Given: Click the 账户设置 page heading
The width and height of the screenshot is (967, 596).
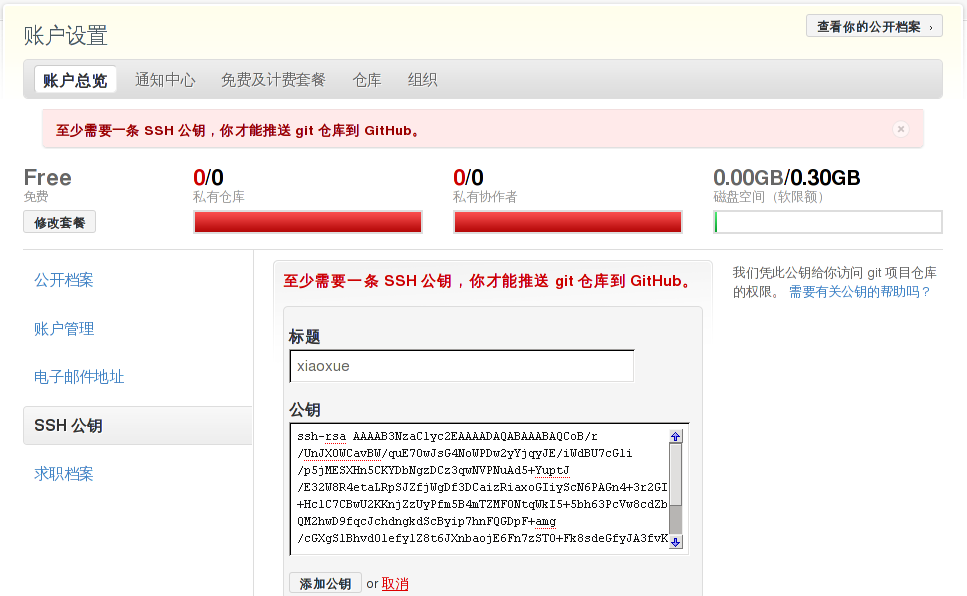Looking at the screenshot, I should point(65,35).
